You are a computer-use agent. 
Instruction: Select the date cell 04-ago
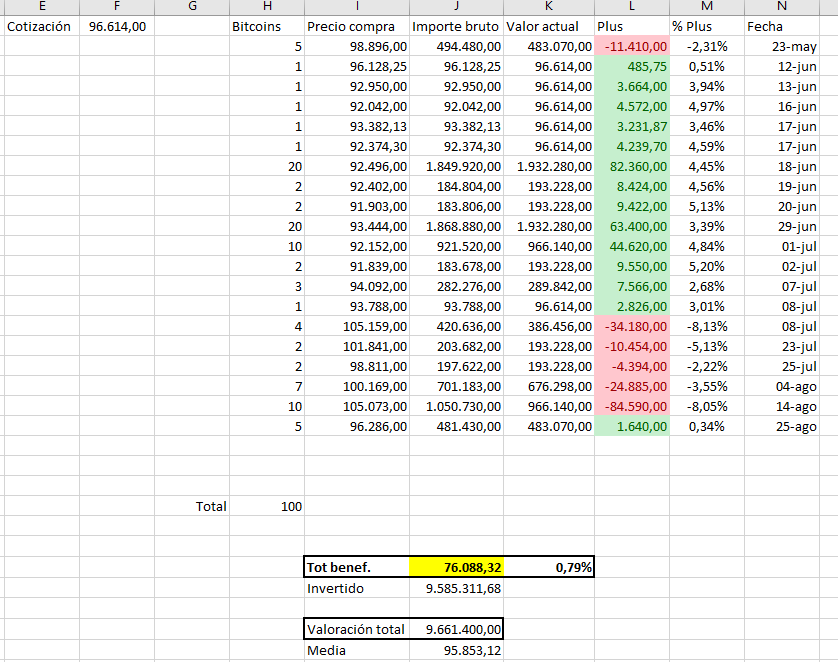coord(781,386)
